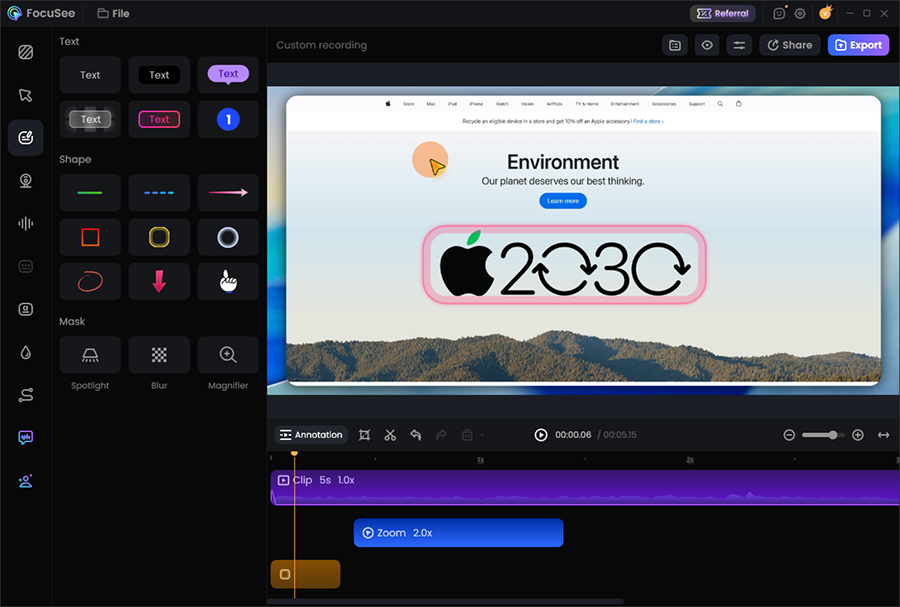Zoom in the timeline with plus
The width and height of the screenshot is (900, 607).
(x=858, y=435)
